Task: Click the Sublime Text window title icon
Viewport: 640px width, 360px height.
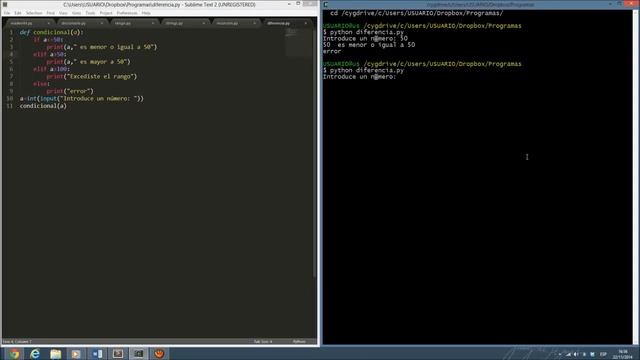Action: 5,4
